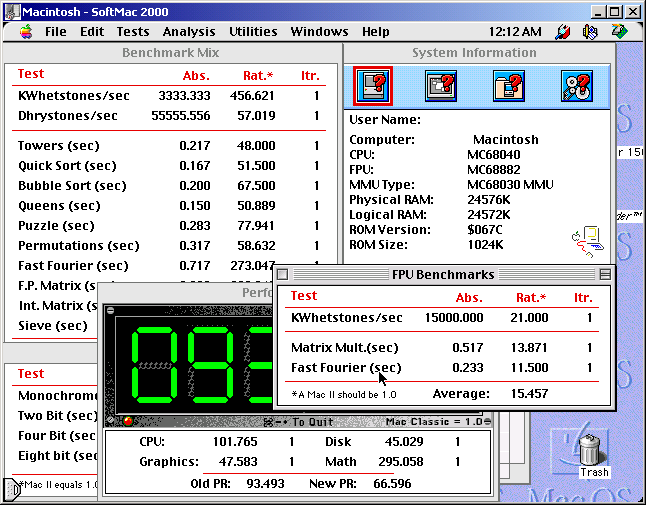Select the Bubble Sort (sec) test row

click(169, 186)
